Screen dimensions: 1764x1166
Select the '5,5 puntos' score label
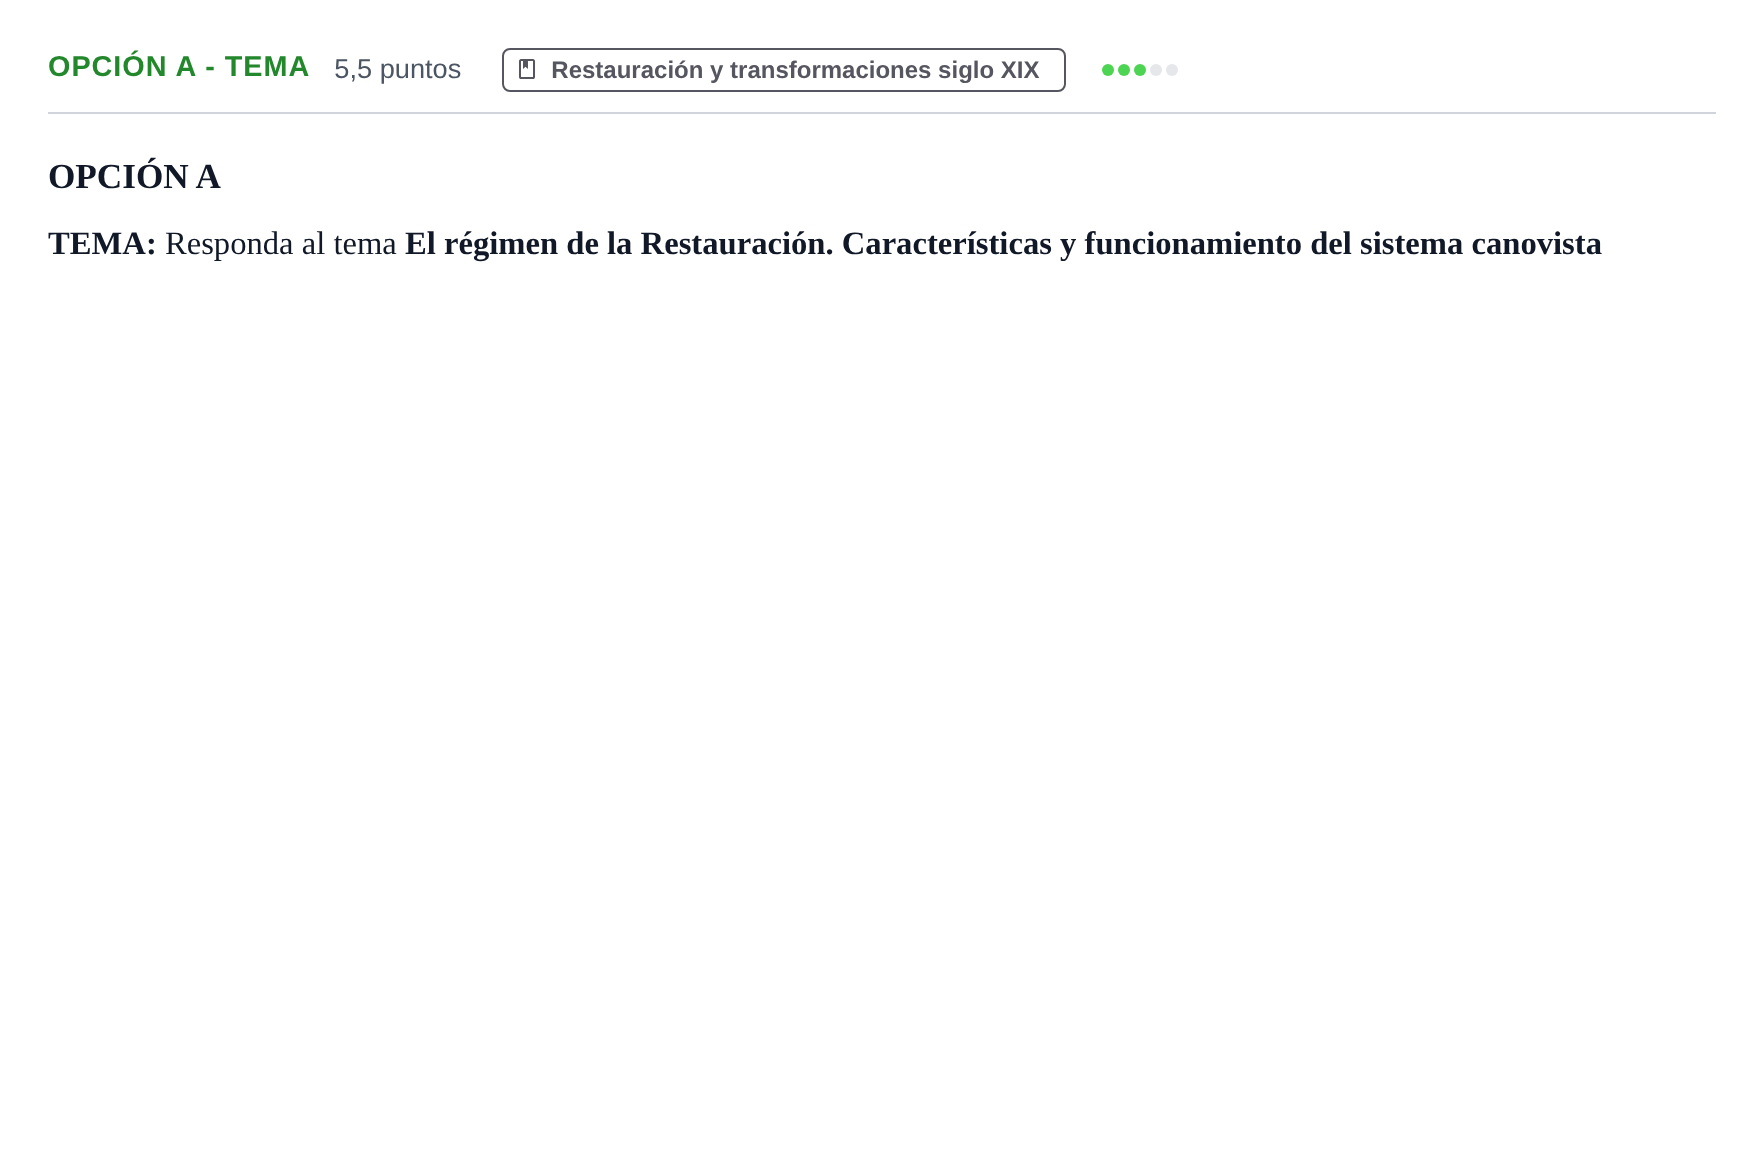(x=397, y=69)
